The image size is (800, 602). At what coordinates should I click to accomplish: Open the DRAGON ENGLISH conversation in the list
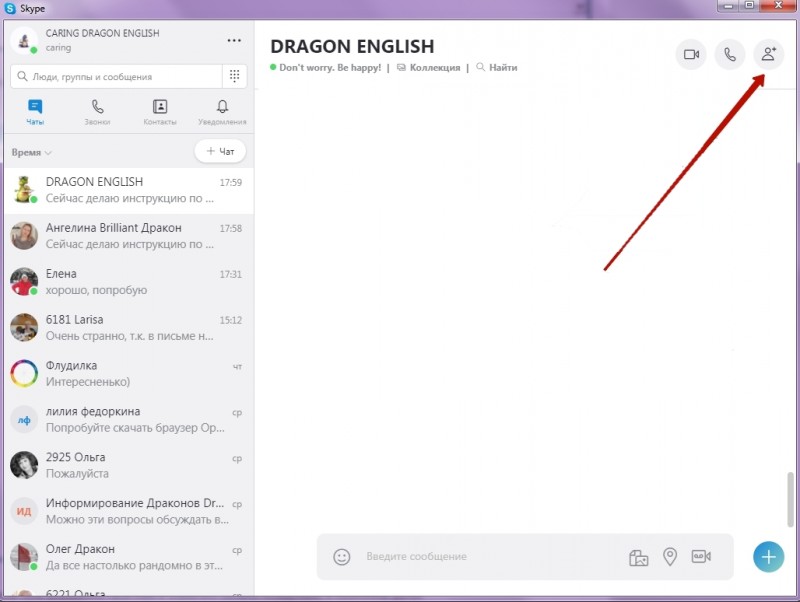129,190
